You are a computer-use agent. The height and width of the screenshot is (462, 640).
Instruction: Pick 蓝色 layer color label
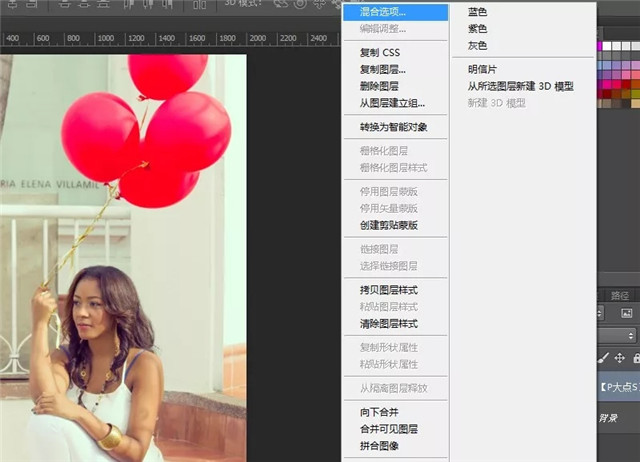click(477, 12)
